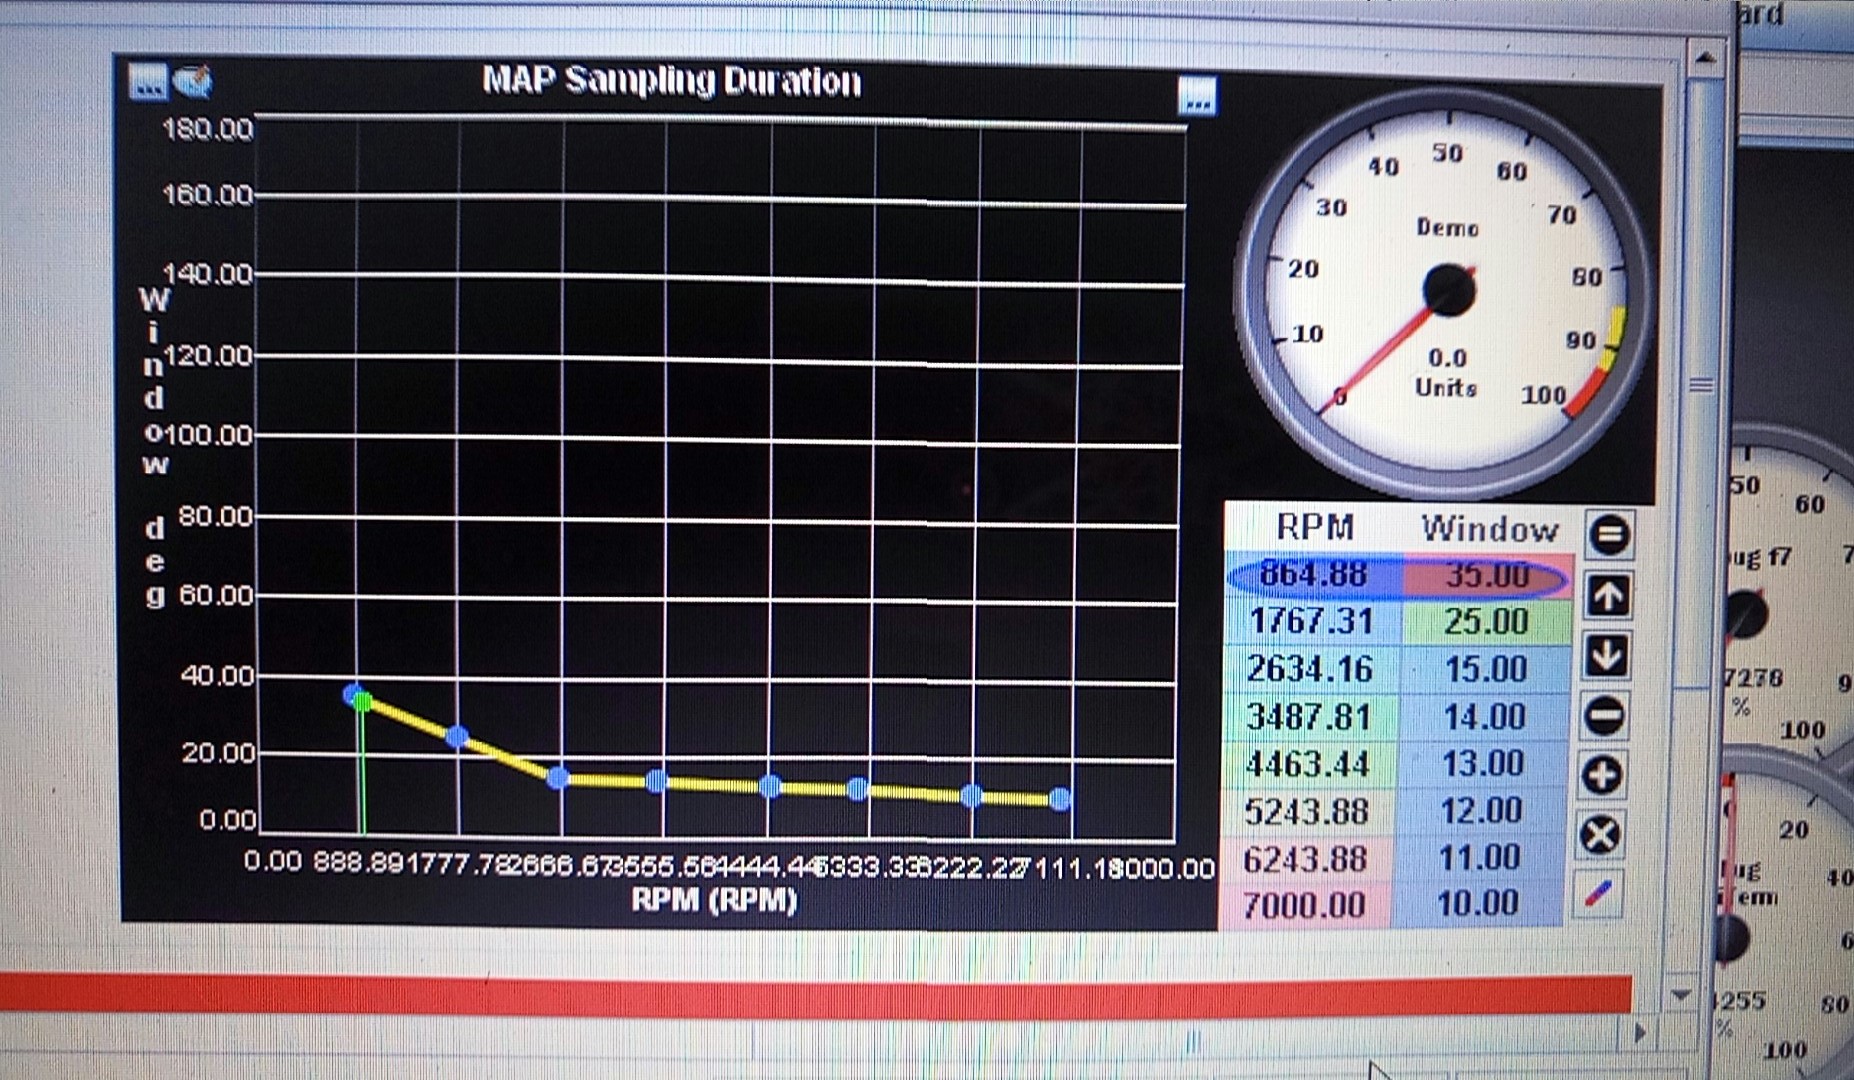Select the Window cell 35.00
This screenshot has height=1080, width=1854.
(x=1487, y=575)
